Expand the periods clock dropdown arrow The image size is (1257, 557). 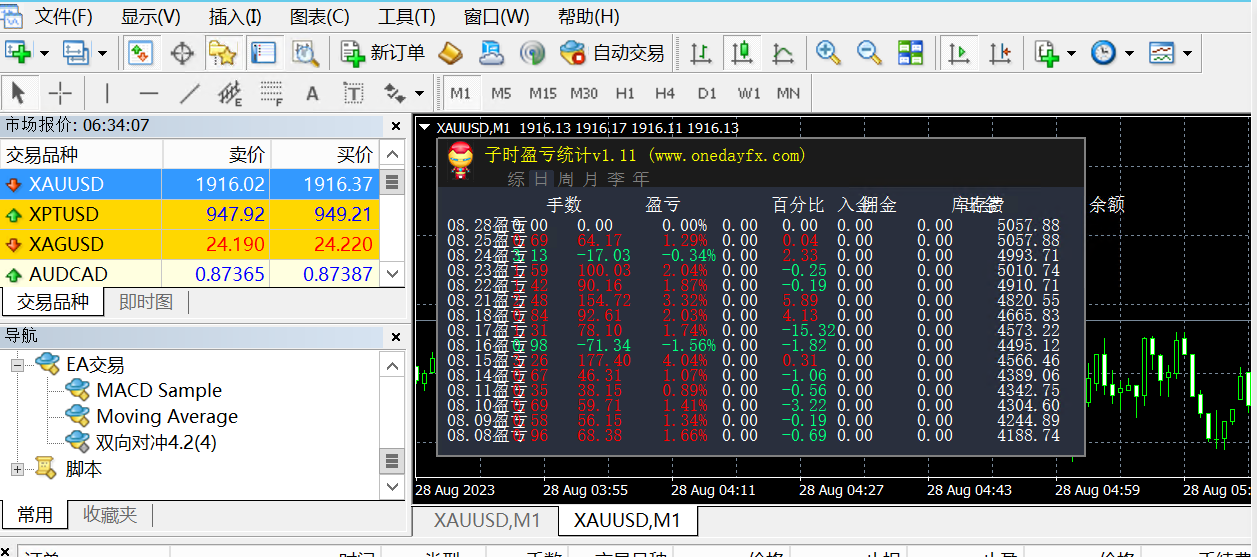click(x=1129, y=53)
